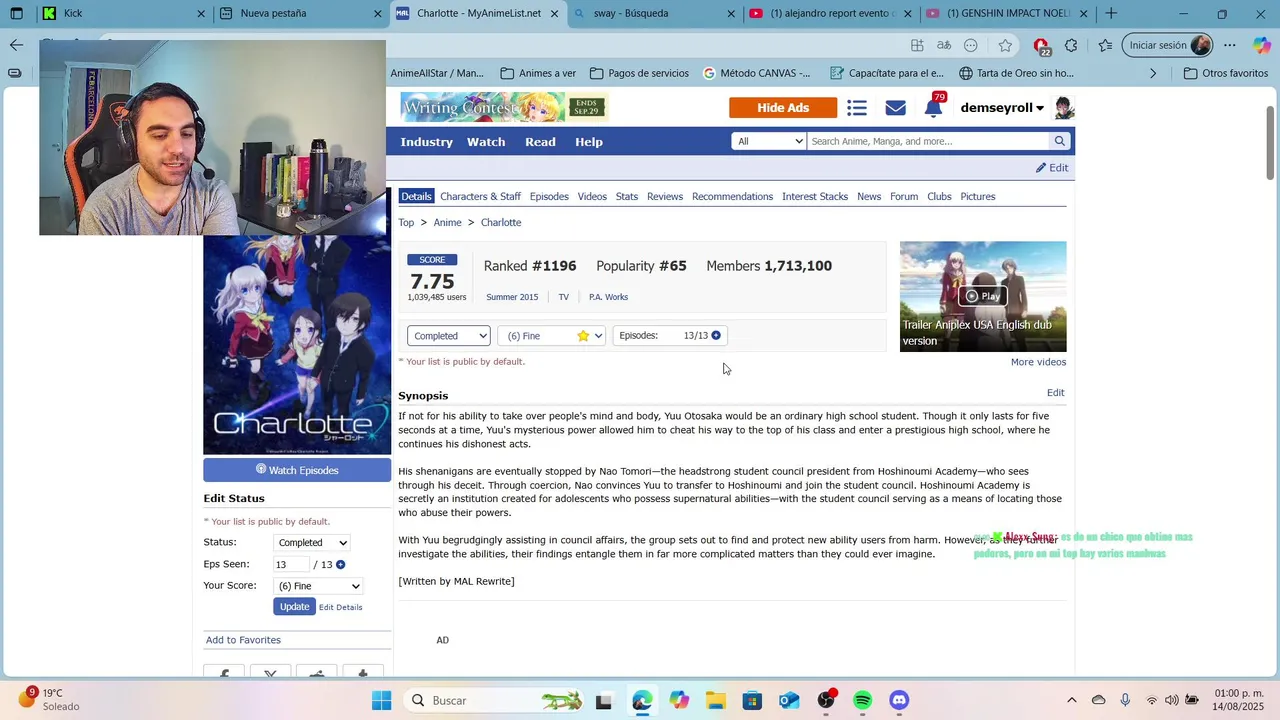
Task: Open the Animes a ver bookmarks folder
Action: pos(538,73)
